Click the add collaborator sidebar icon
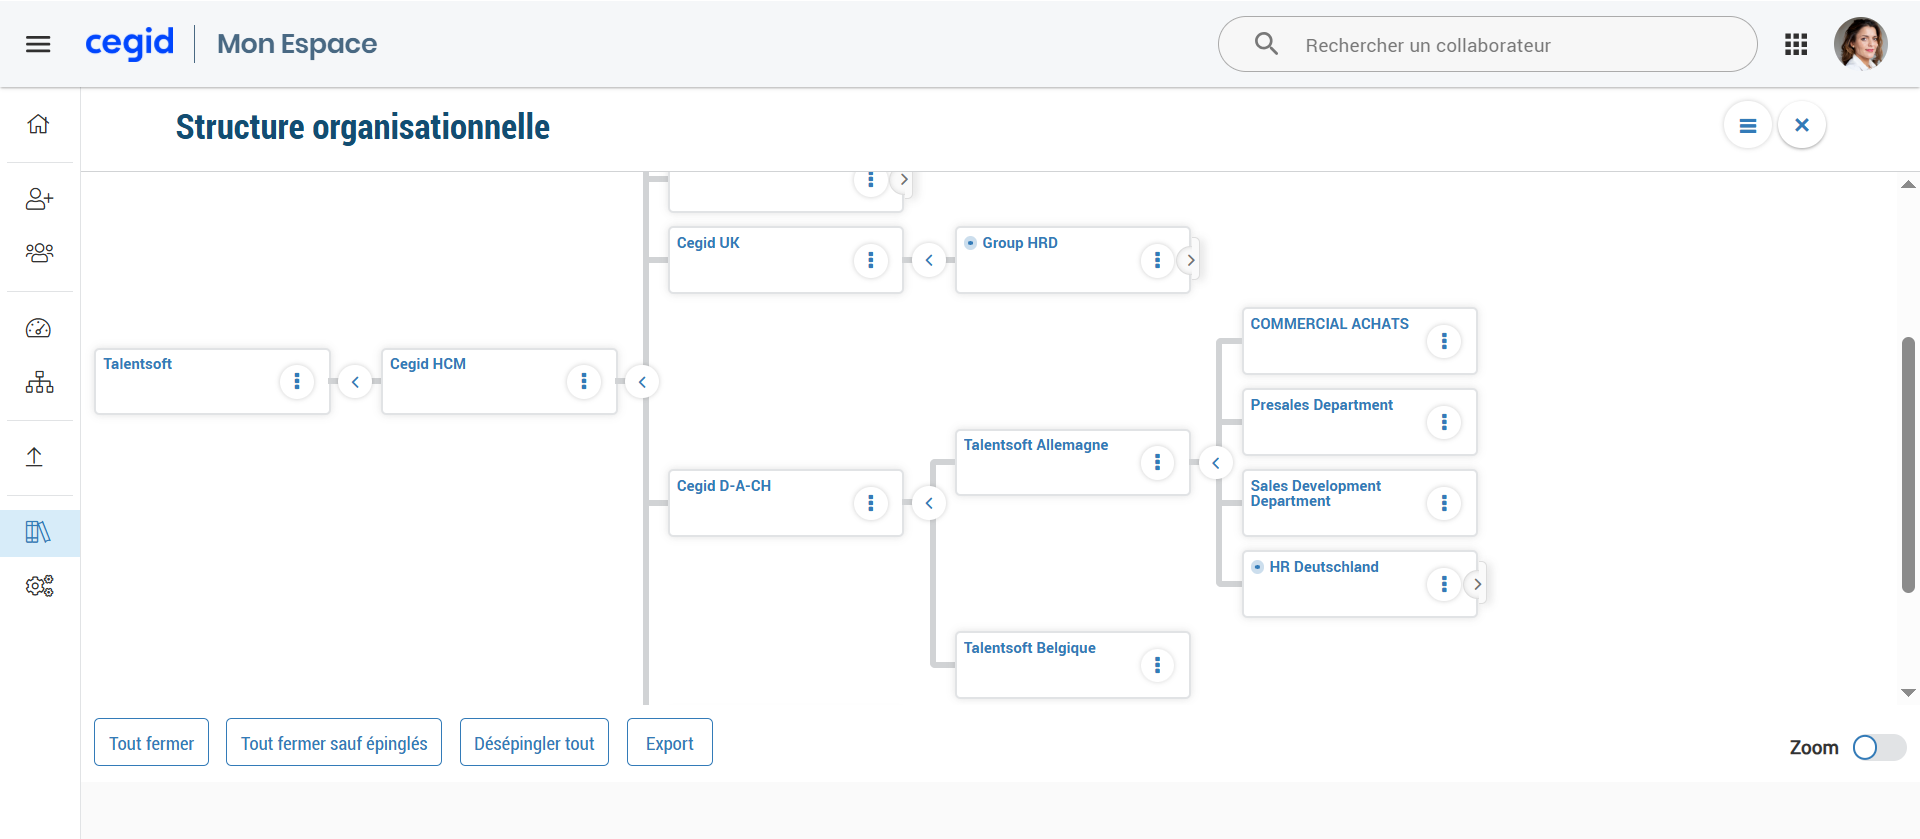 tap(39, 199)
